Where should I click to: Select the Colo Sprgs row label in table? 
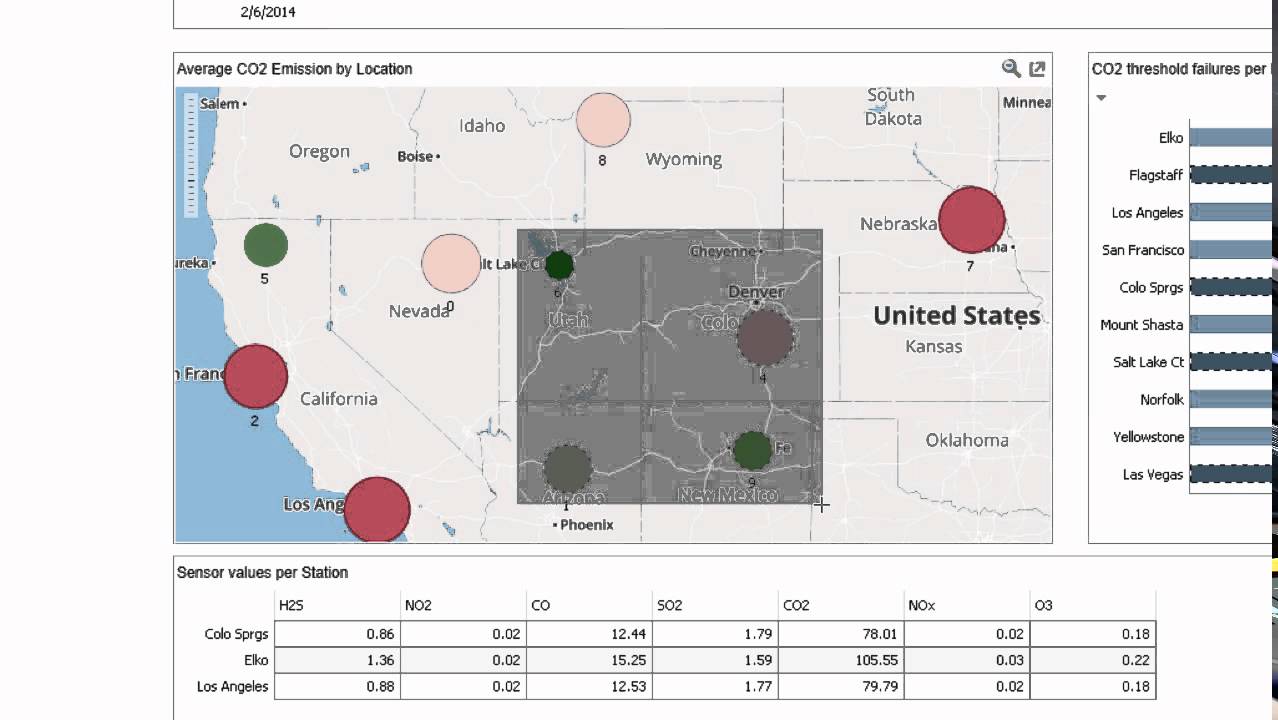pyautogui.click(x=236, y=634)
